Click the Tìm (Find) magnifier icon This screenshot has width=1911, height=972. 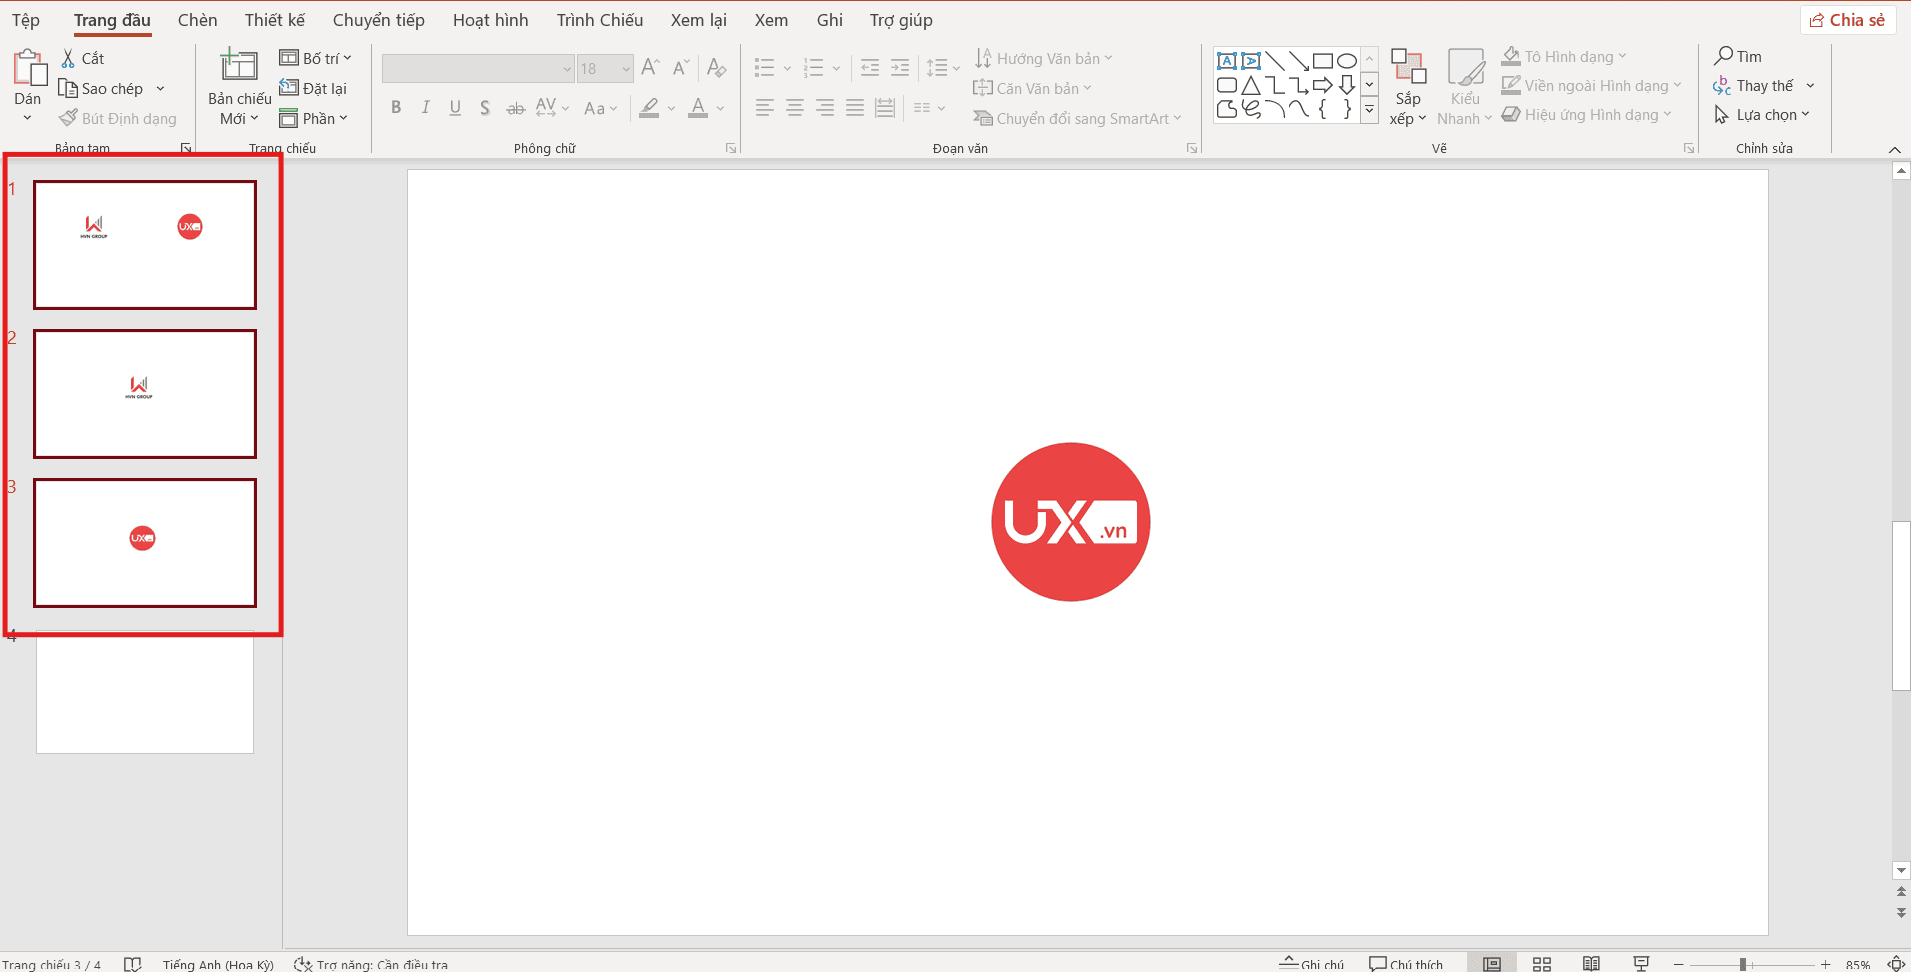pyautogui.click(x=1724, y=56)
